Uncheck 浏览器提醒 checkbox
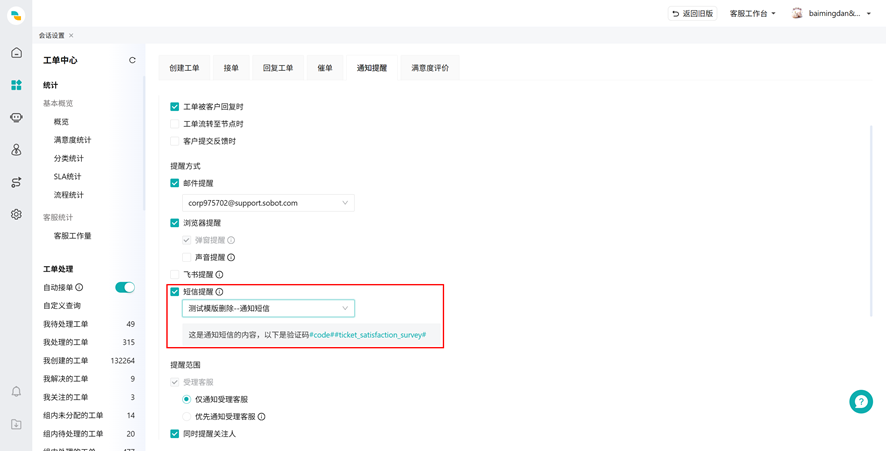 (175, 223)
